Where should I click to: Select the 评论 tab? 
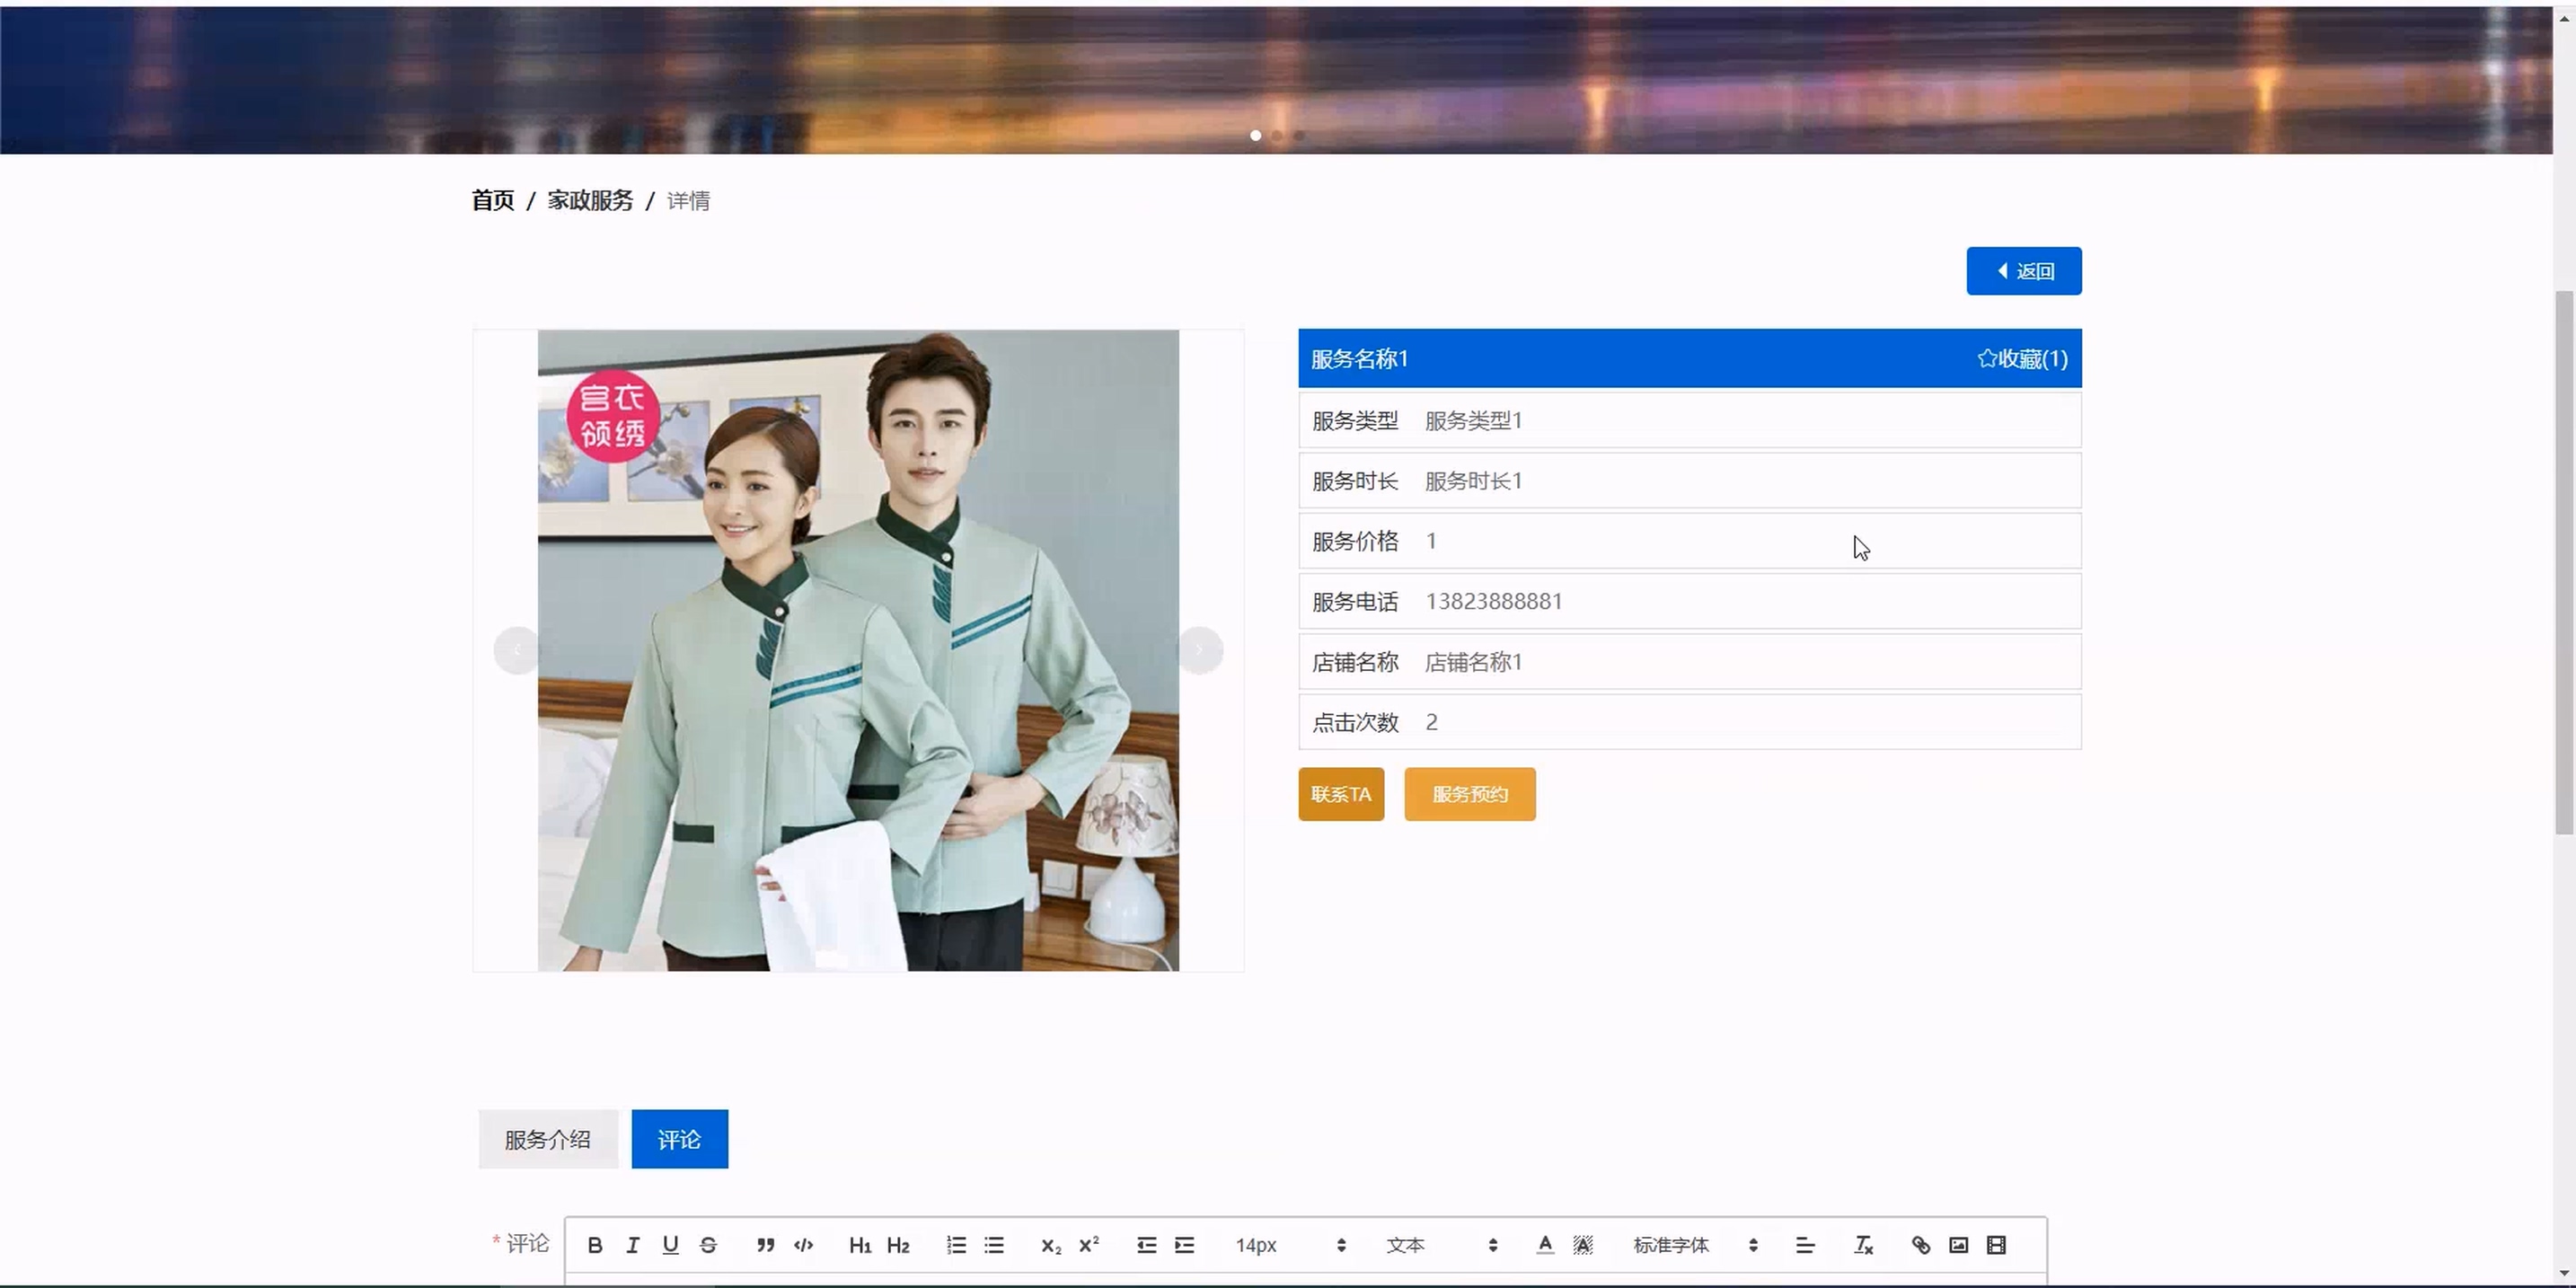pos(679,1139)
